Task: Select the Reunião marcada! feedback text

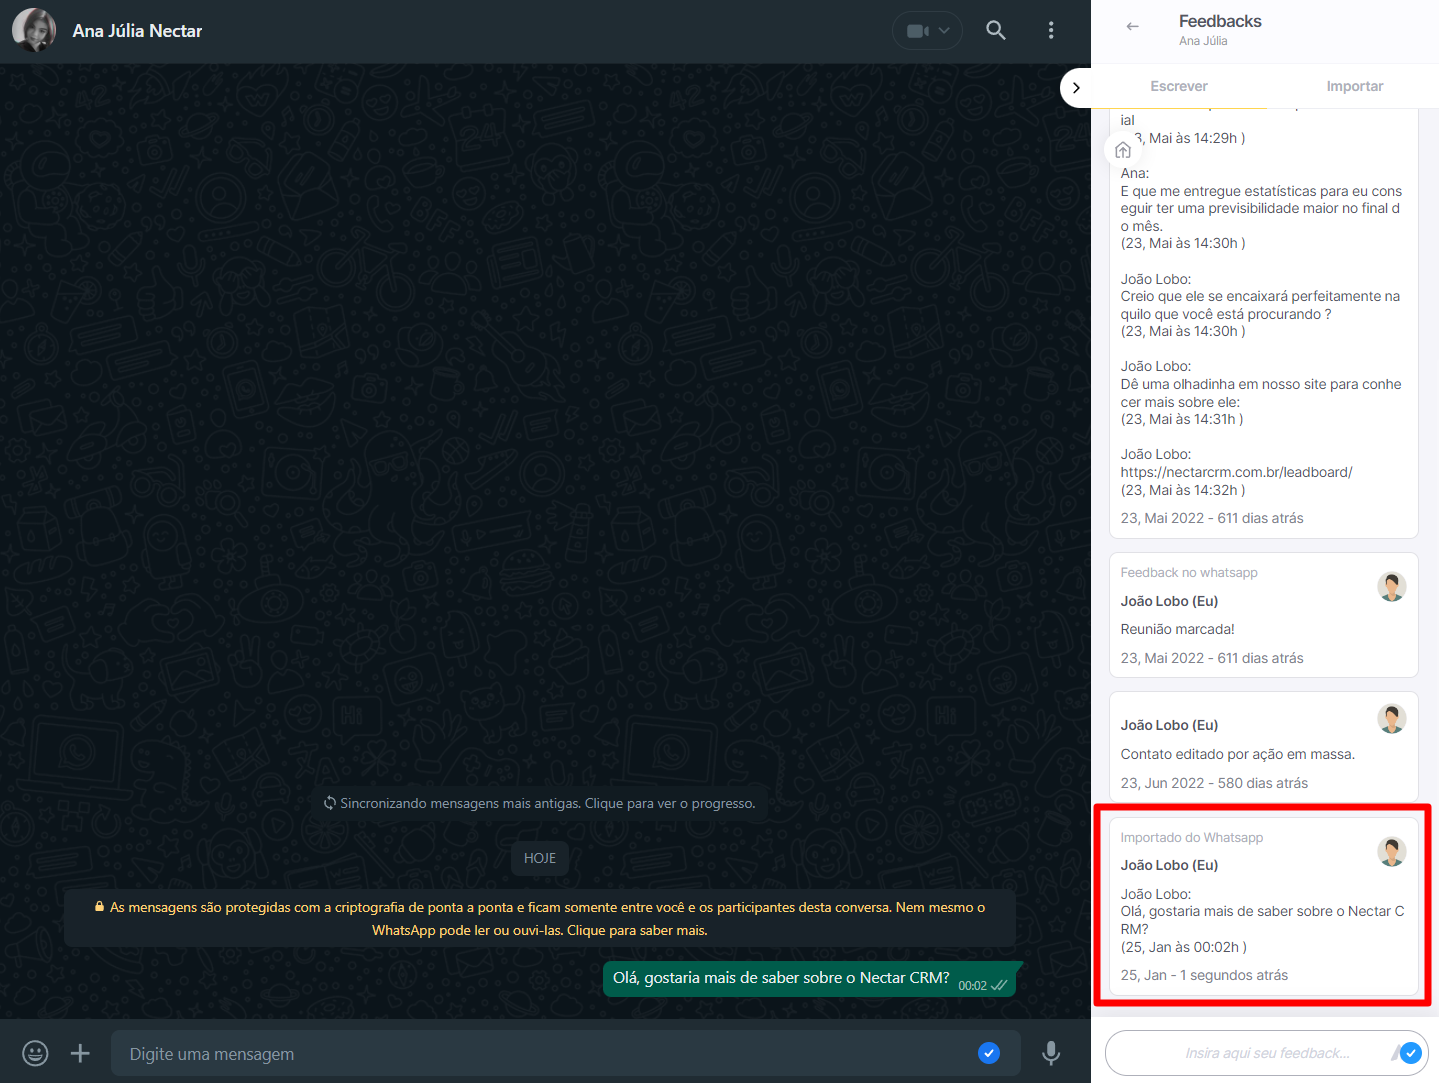Action: point(1177,629)
